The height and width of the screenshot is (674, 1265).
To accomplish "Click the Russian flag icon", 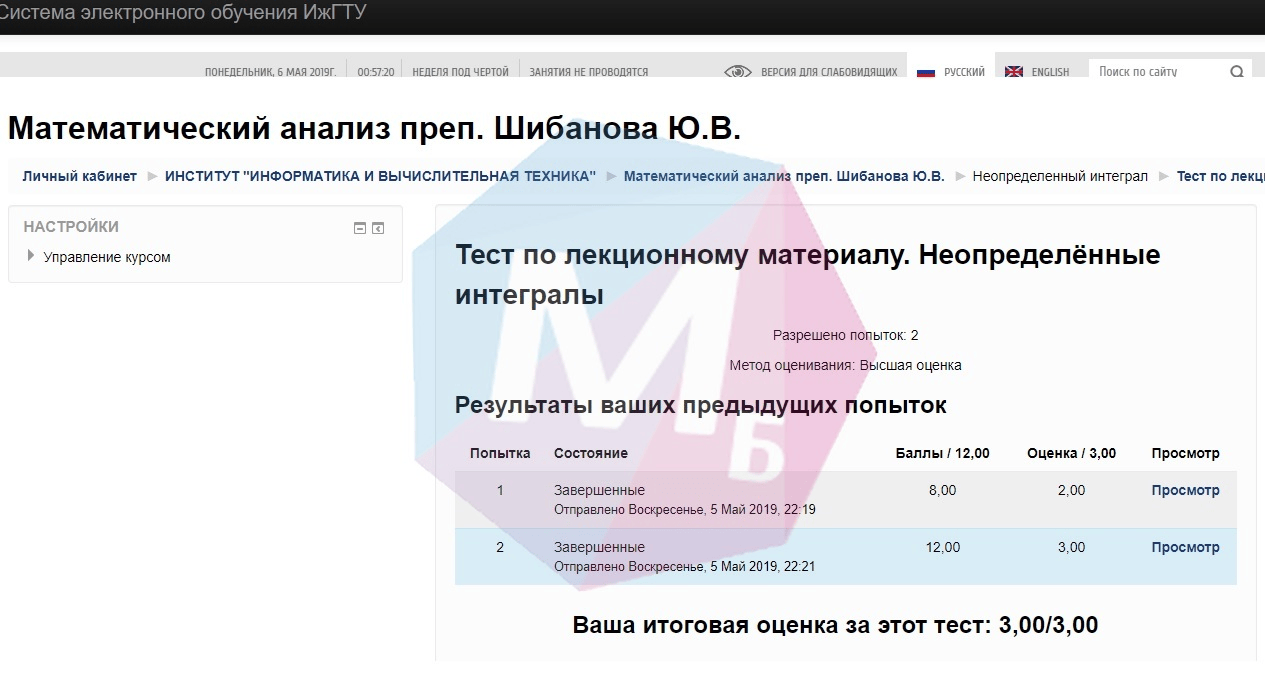I will 925,72.
